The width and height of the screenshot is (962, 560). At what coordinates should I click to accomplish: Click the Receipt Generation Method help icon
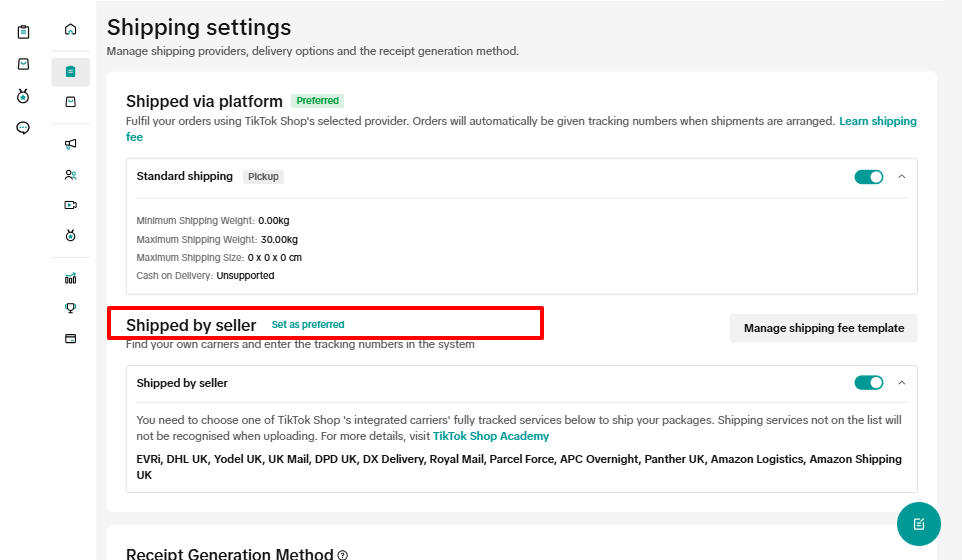click(343, 555)
